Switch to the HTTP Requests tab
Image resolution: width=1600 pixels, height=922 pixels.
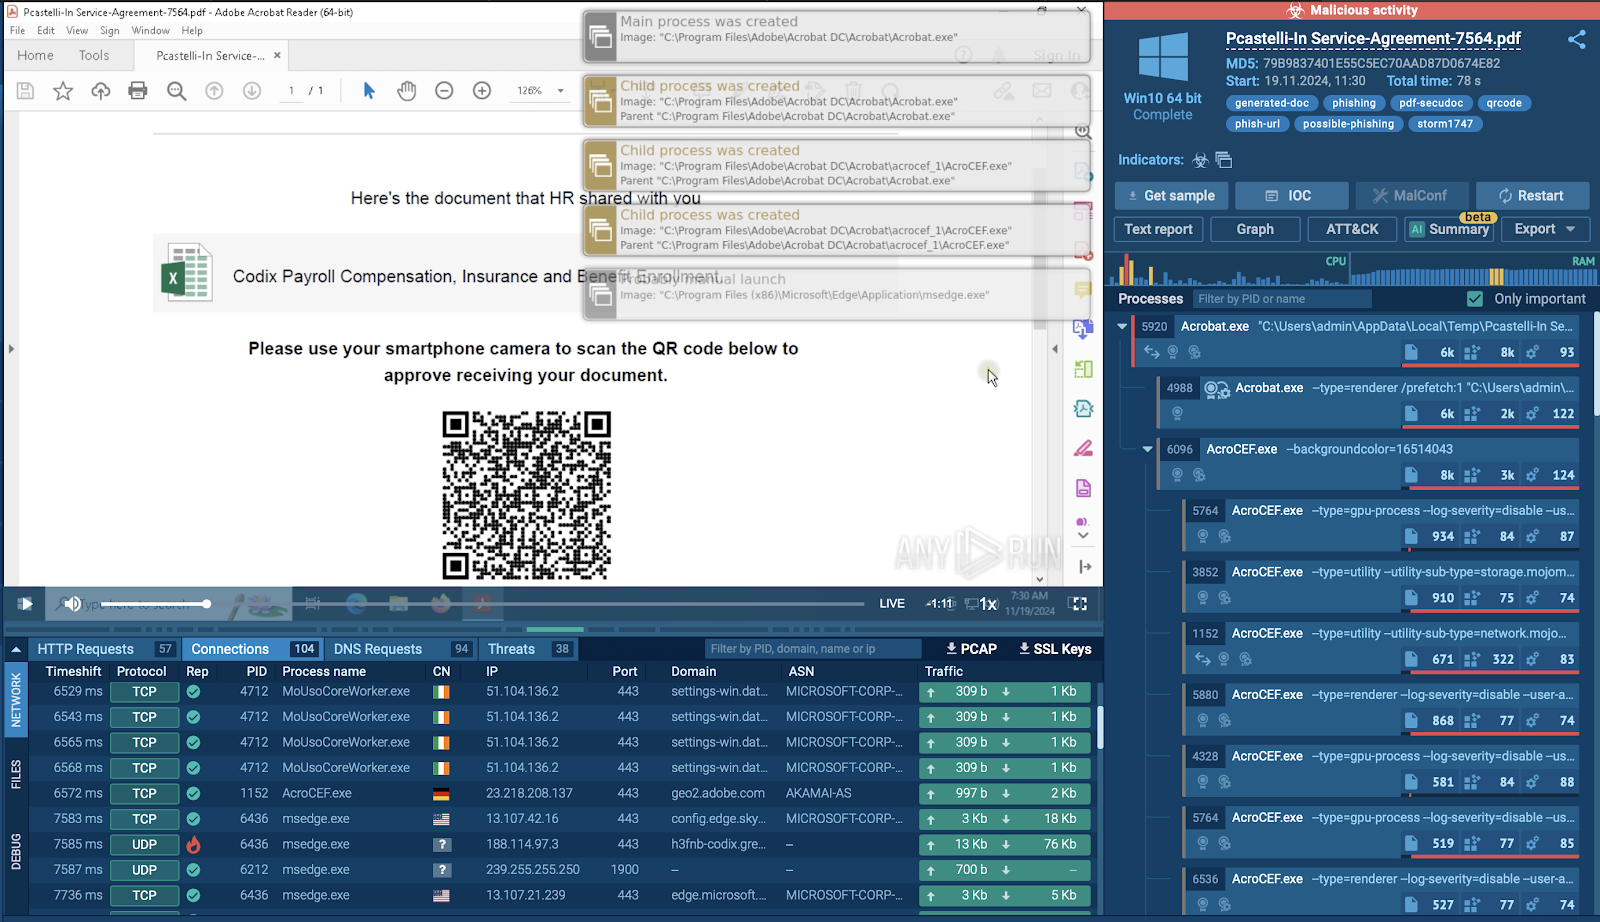tap(105, 649)
